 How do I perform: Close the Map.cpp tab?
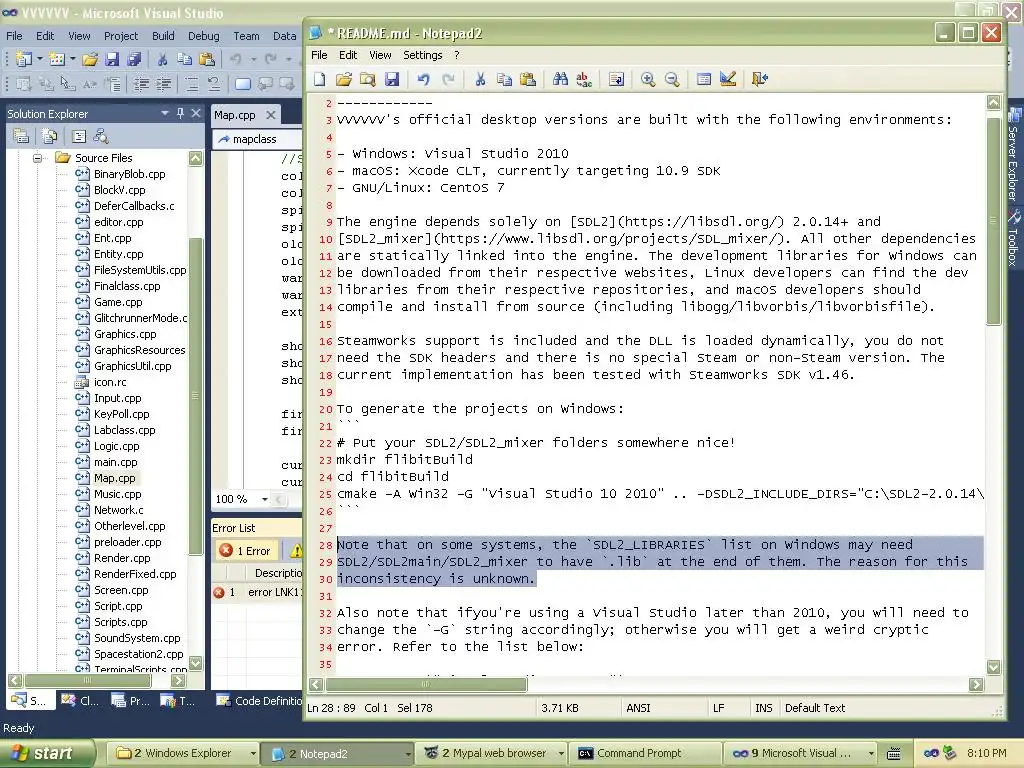click(x=270, y=115)
